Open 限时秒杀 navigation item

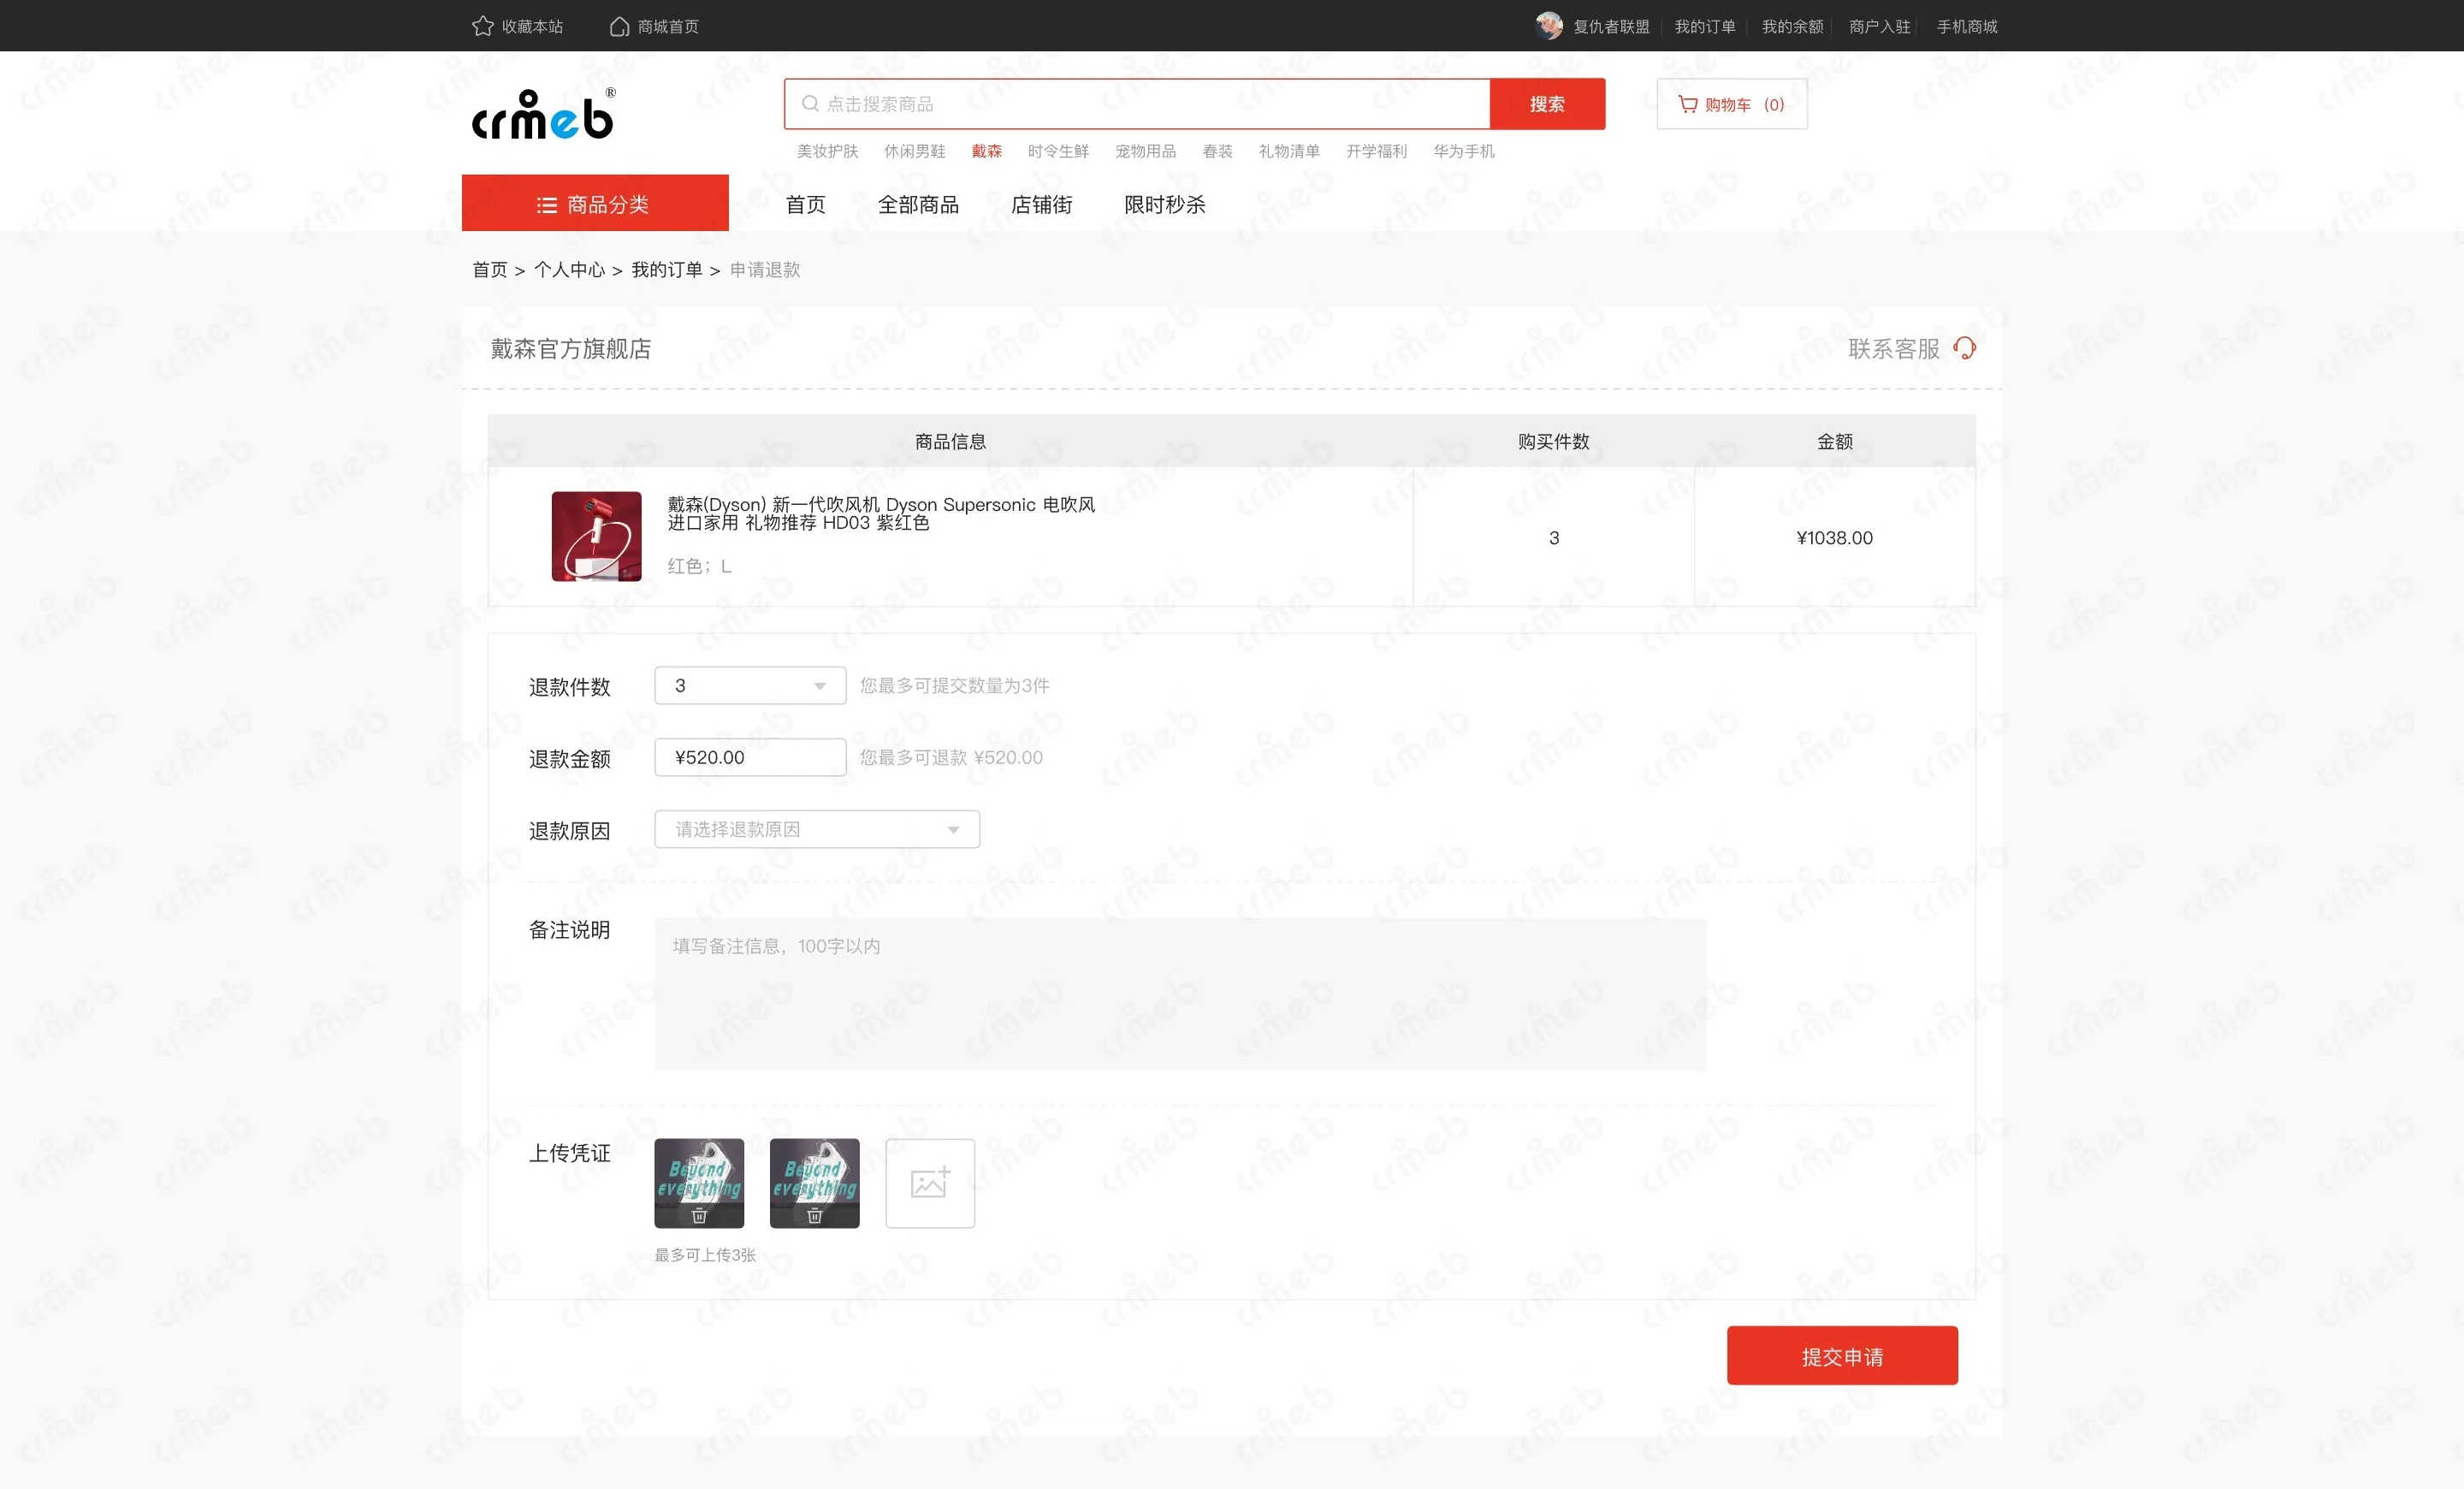[1164, 205]
